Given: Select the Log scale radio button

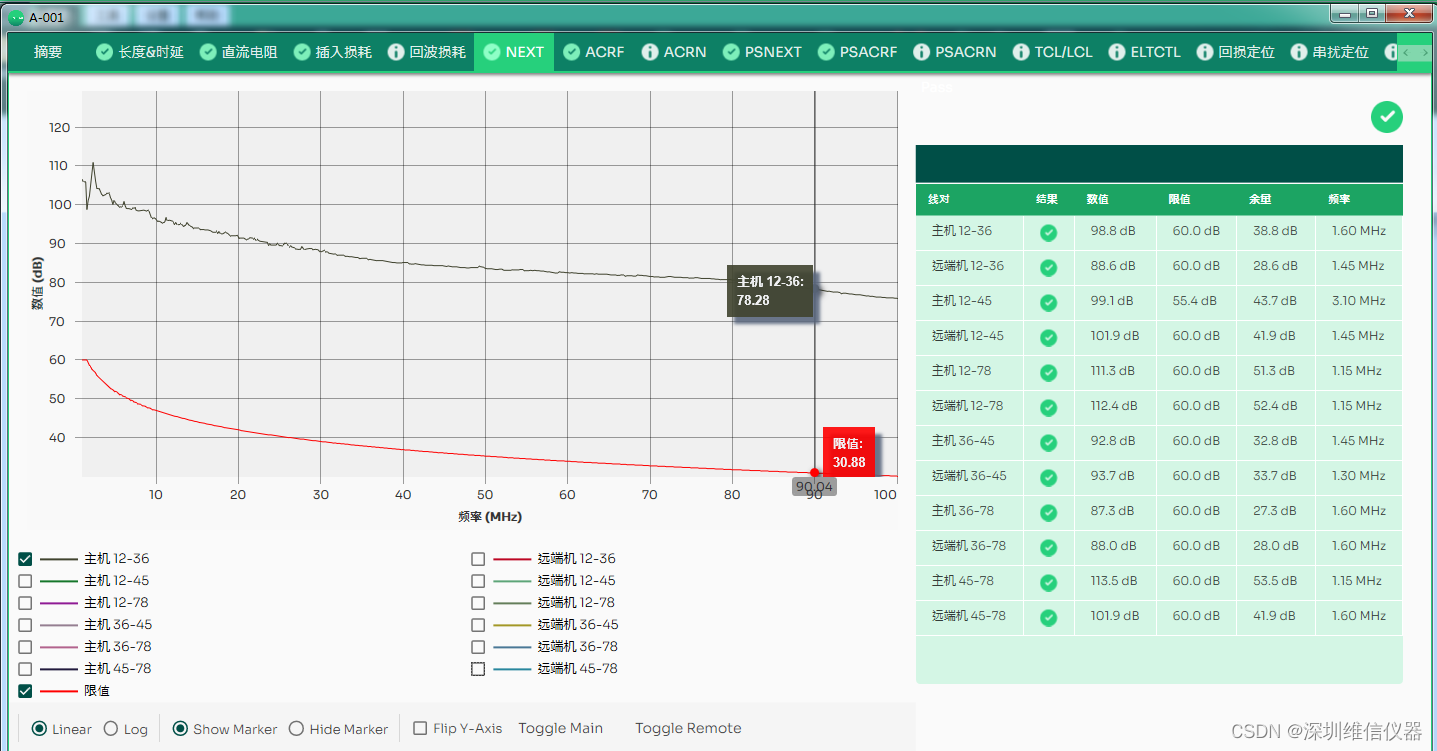Looking at the screenshot, I should tap(111, 729).
